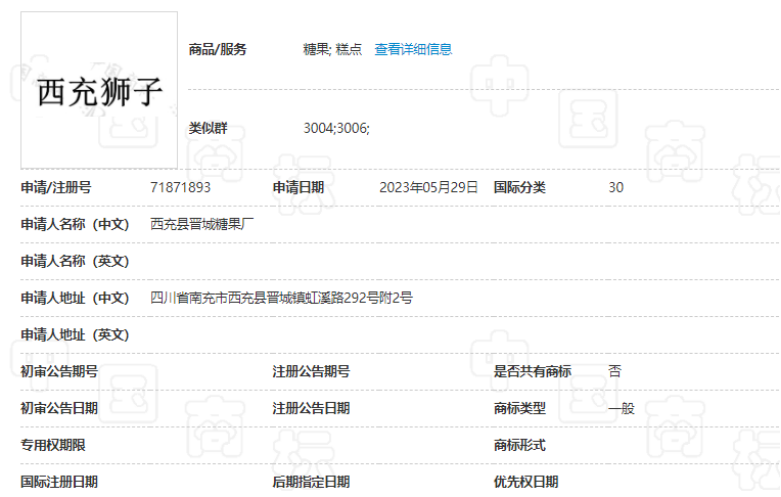Click the 初审公告期号 label
781x497 pixels.
[x=59, y=371]
